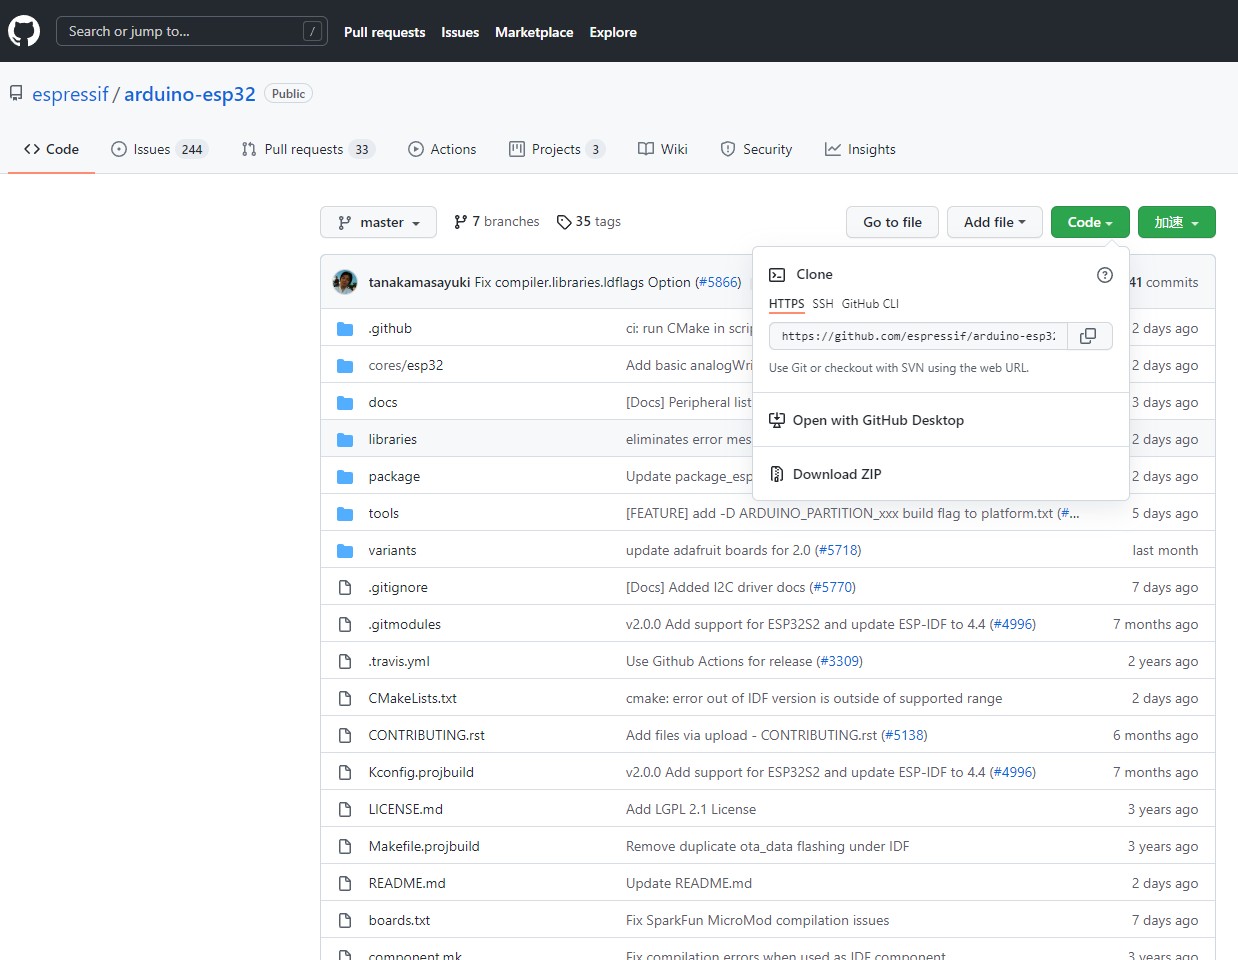Open the #5770 link in .gitignore row
This screenshot has height=960, width=1238.
pos(833,588)
